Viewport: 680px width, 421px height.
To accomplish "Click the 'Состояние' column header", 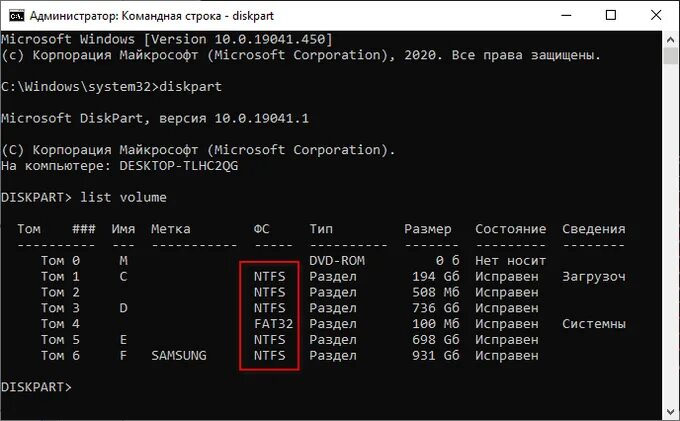I will point(510,229).
